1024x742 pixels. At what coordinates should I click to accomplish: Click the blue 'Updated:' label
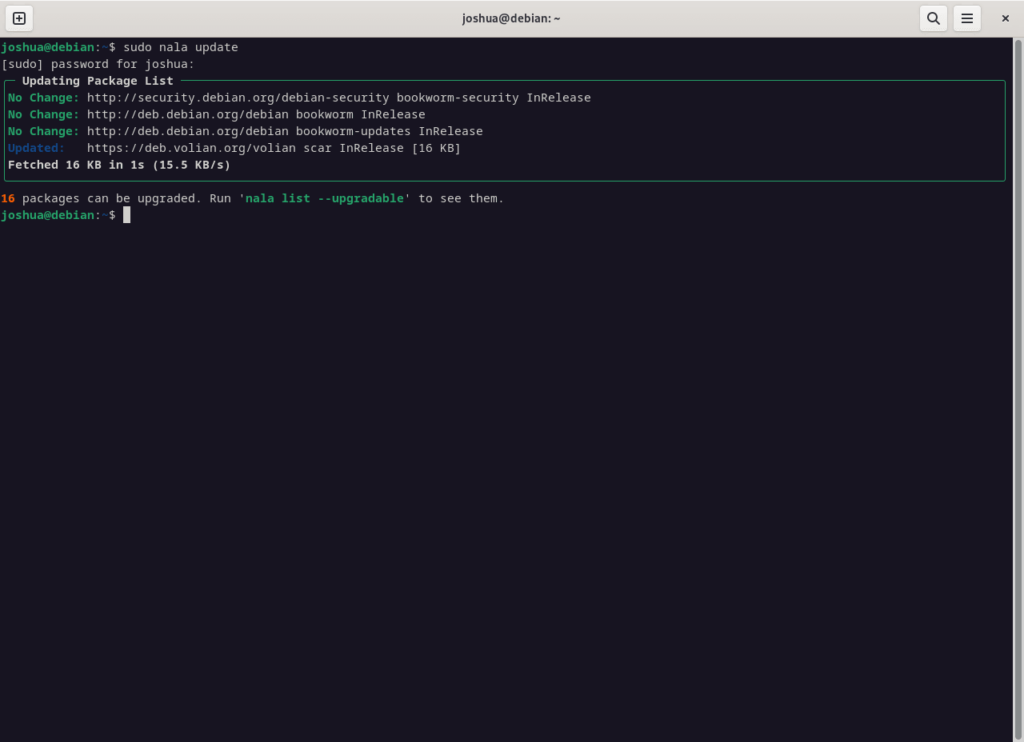(36, 148)
